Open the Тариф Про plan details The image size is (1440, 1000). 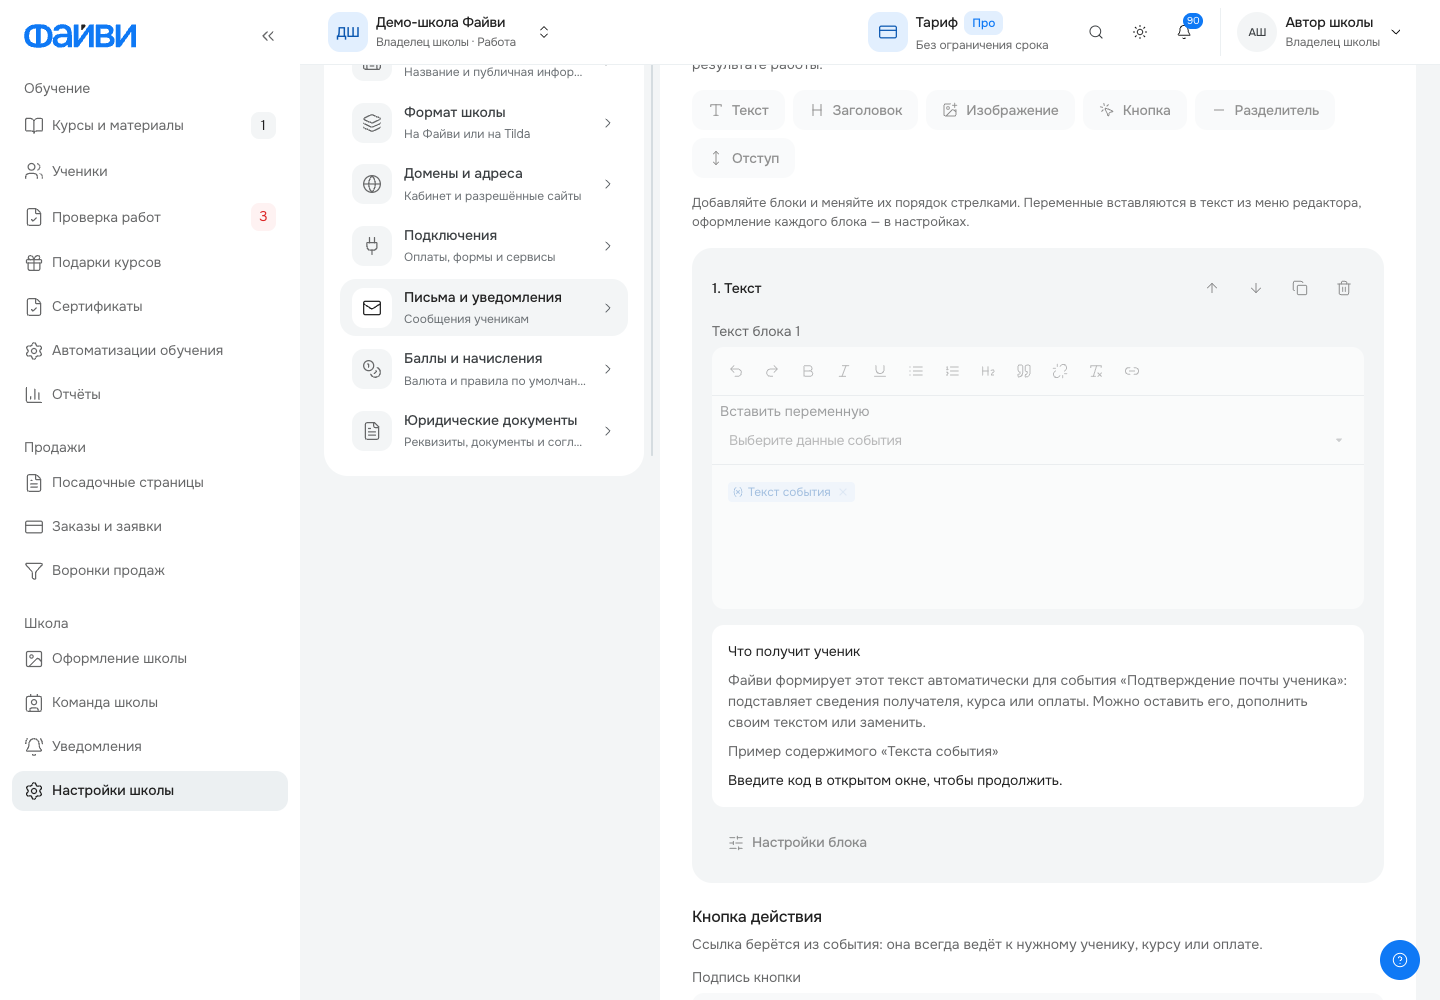tap(958, 32)
